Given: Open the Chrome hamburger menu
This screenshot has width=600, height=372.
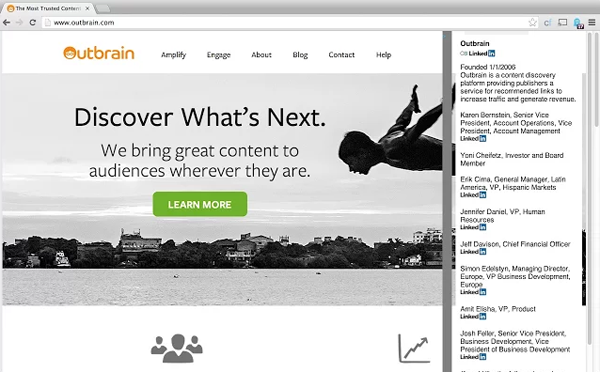Looking at the screenshot, I should [x=592, y=23].
